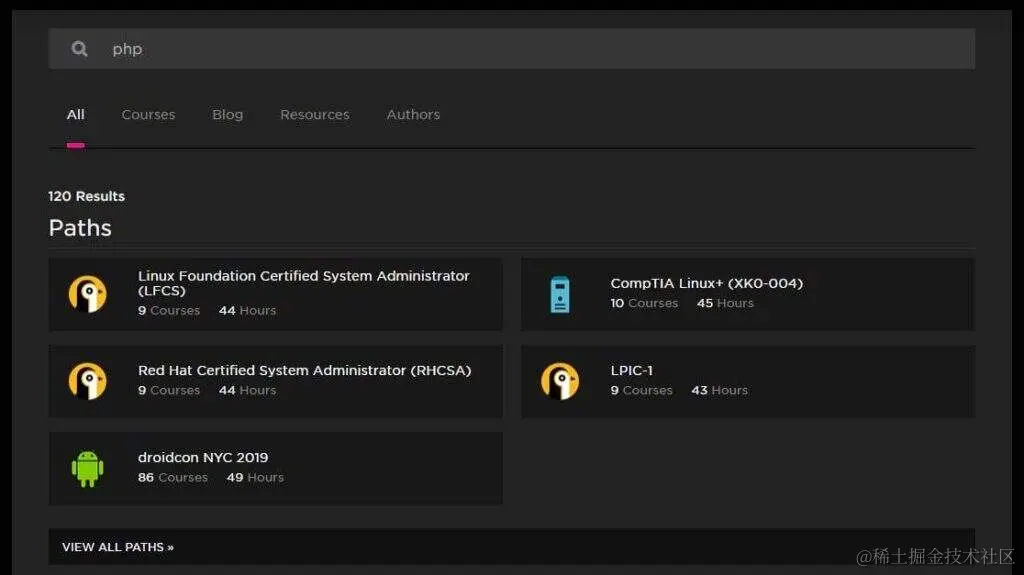
Task: Open Linux Foundation Certified System Administrator path
Action: [304, 283]
